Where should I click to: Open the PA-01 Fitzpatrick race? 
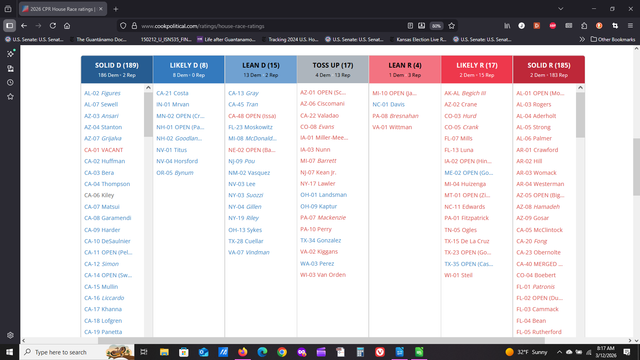click(467, 218)
